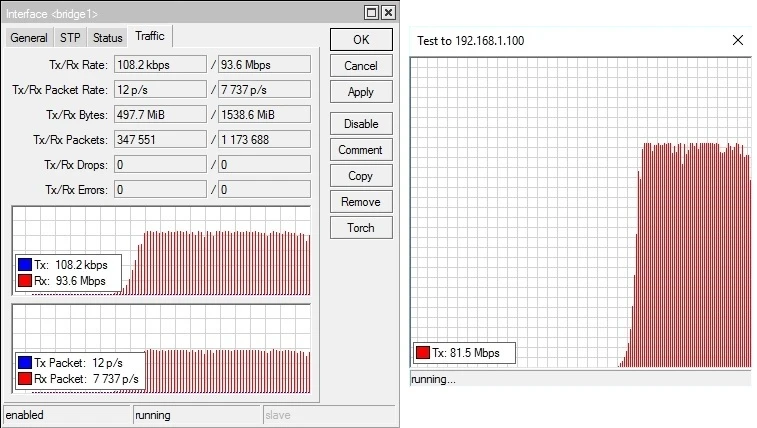The image size is (757, 428).
Task: Close the Interface bridge1 window
Action: click(388, 12)
